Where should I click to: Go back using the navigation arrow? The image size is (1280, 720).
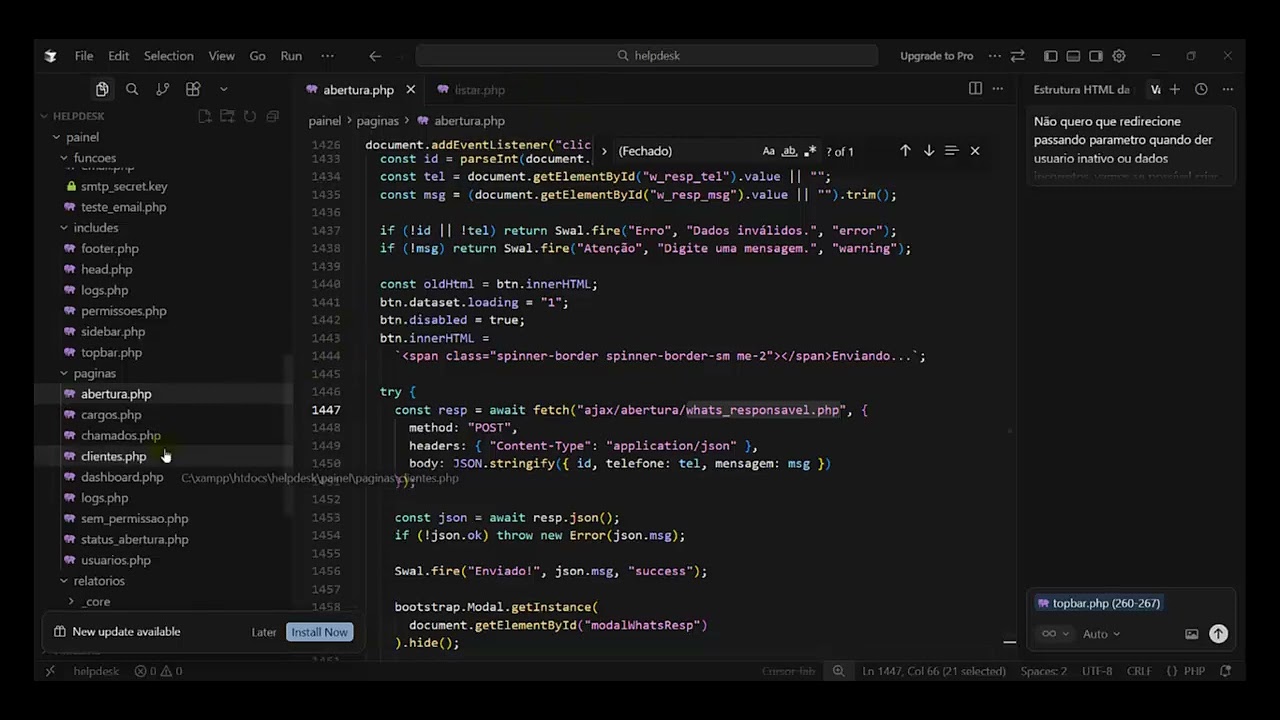tap(375, 56)
